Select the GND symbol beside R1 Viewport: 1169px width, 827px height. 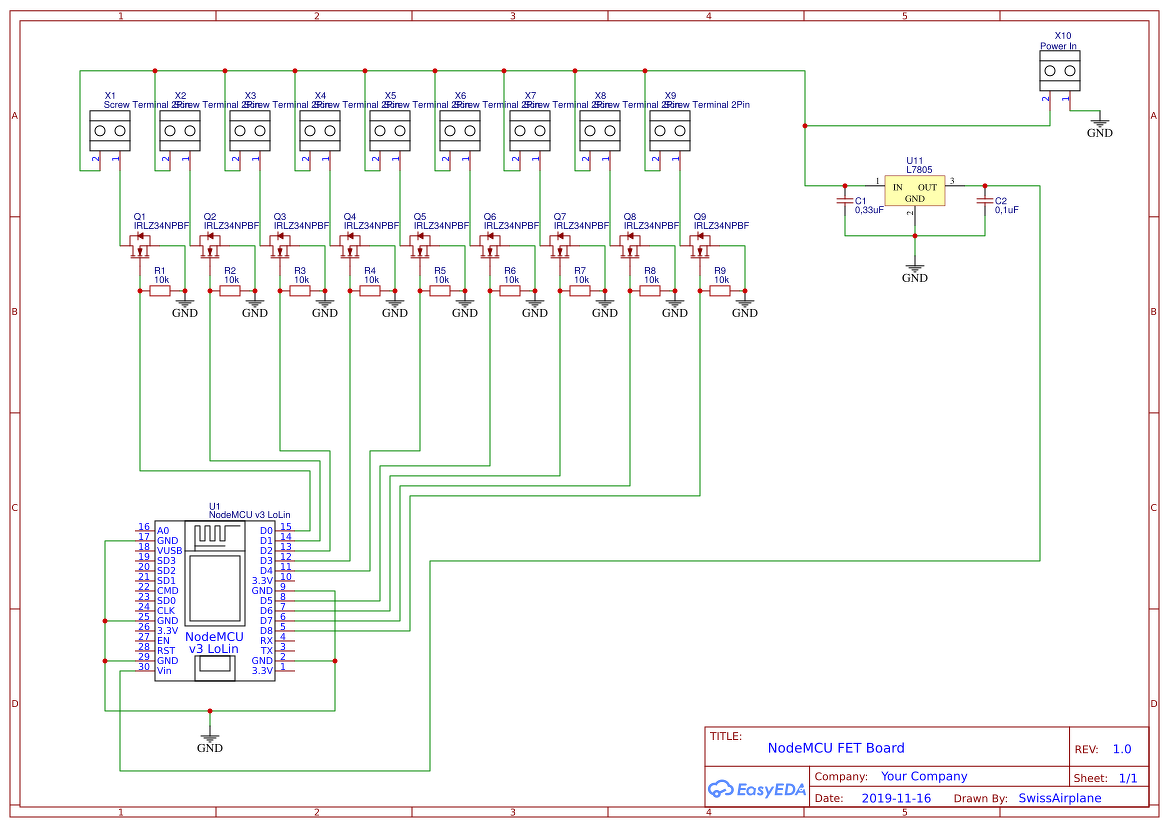185,307
